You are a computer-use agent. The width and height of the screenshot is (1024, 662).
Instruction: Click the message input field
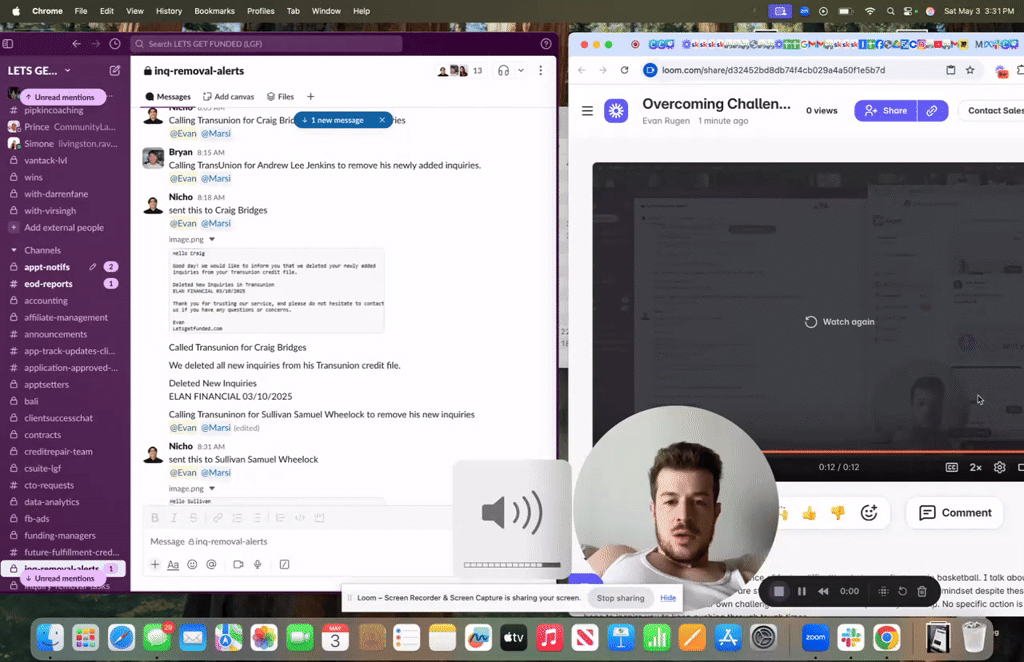pos(297,541)
